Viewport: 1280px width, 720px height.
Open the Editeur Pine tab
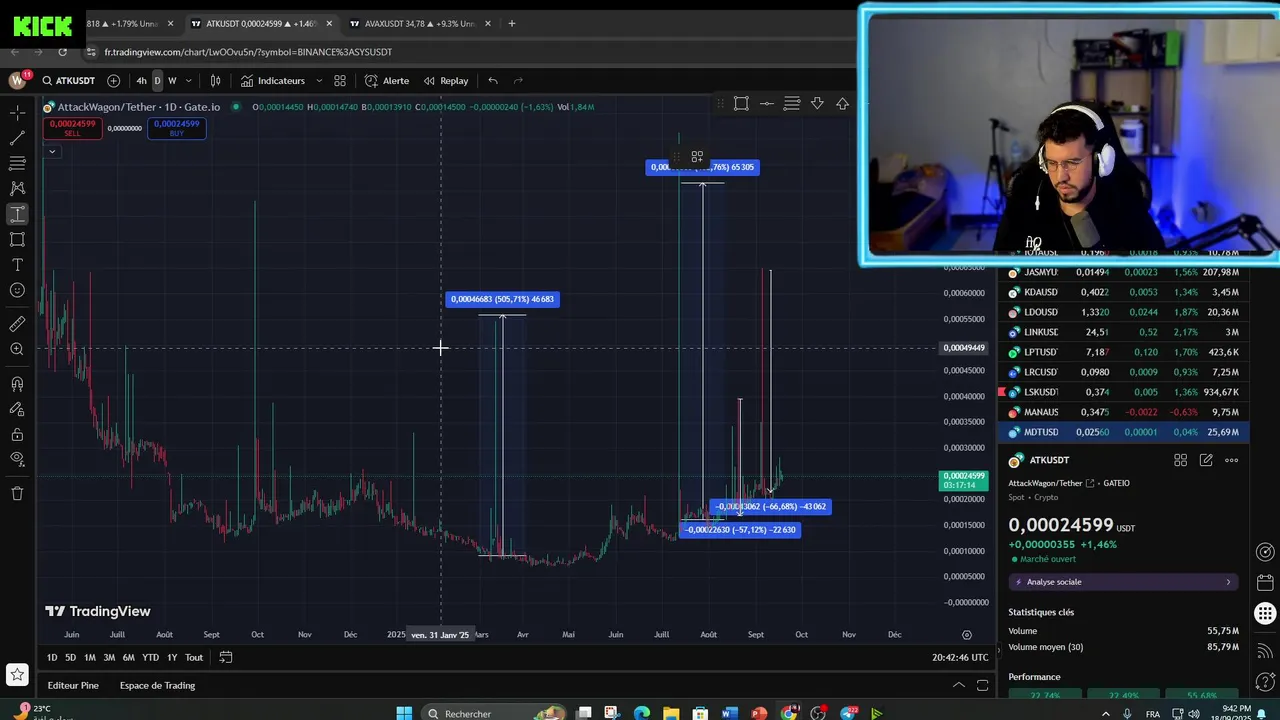pos(73,685)
